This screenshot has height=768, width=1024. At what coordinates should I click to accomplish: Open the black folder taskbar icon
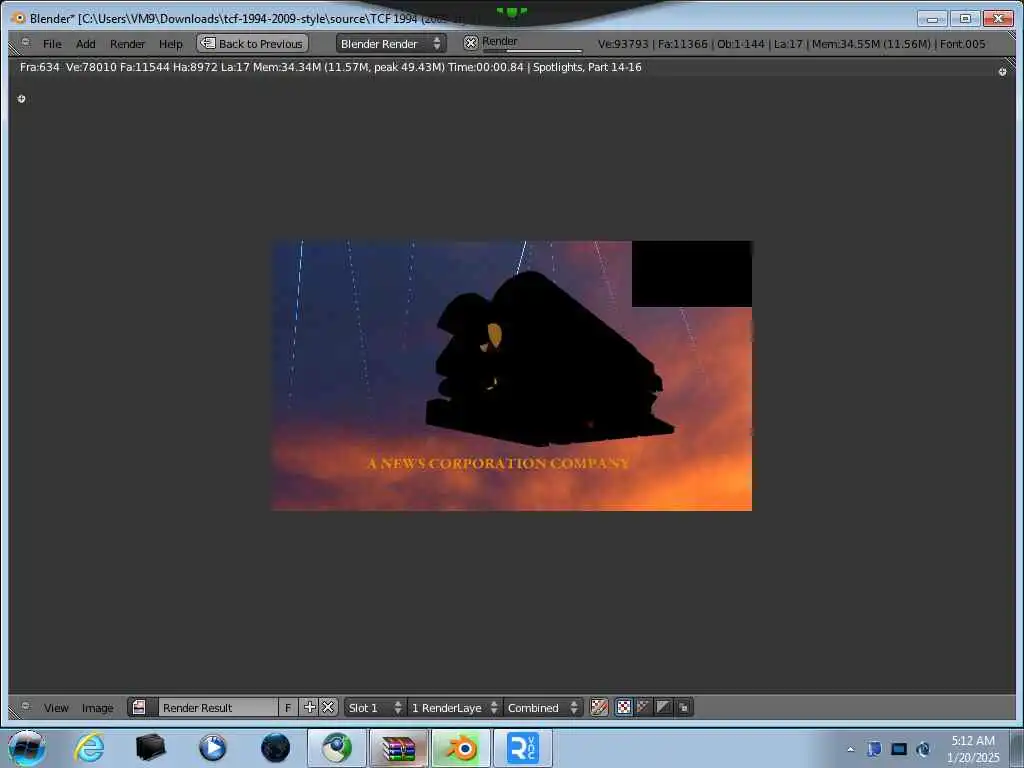[151, 748]
